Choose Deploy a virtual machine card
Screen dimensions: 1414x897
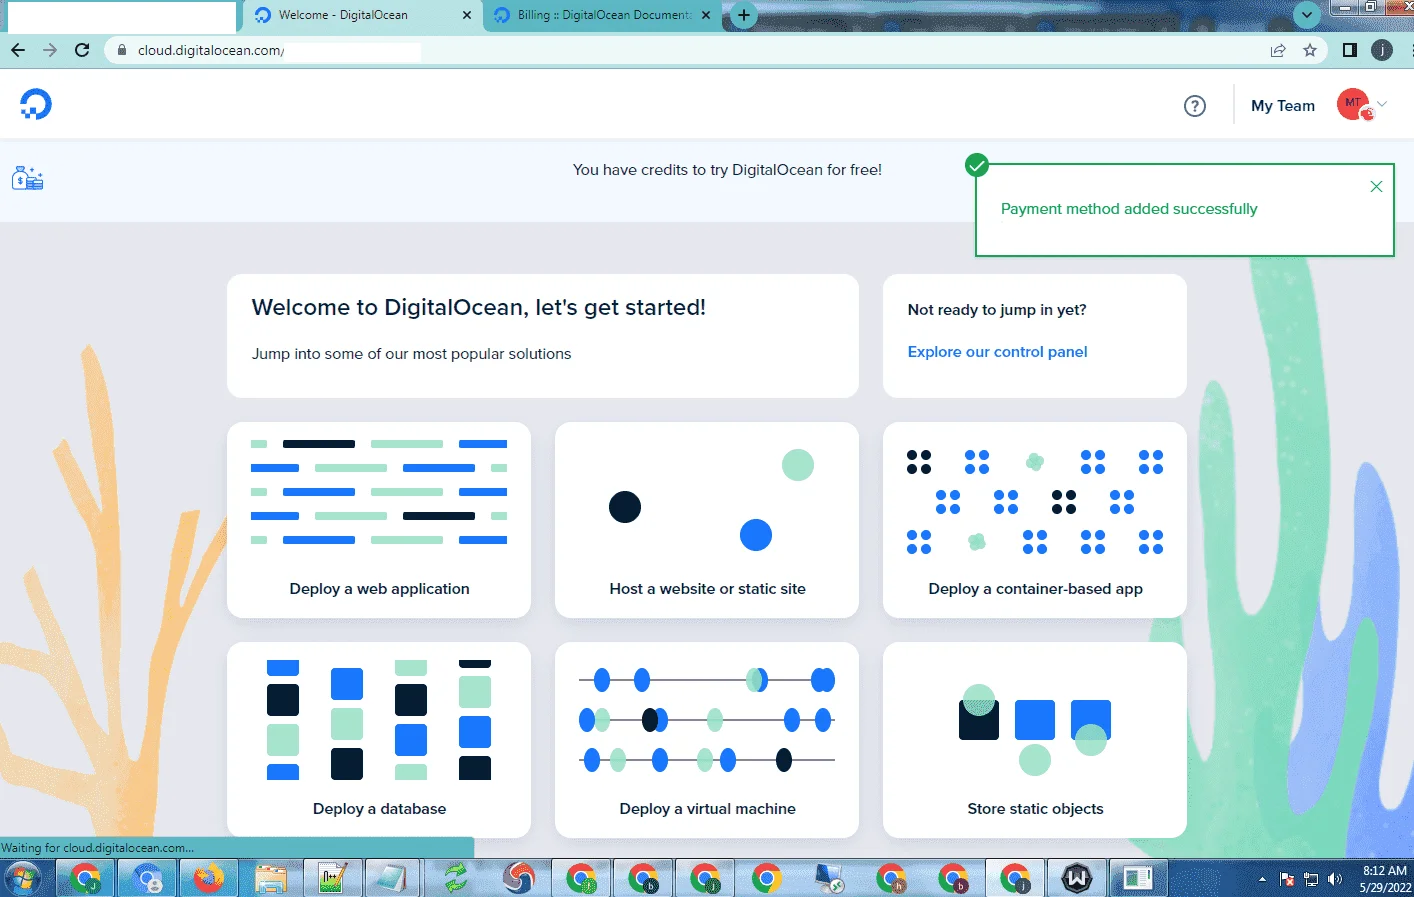click(707, 740)
